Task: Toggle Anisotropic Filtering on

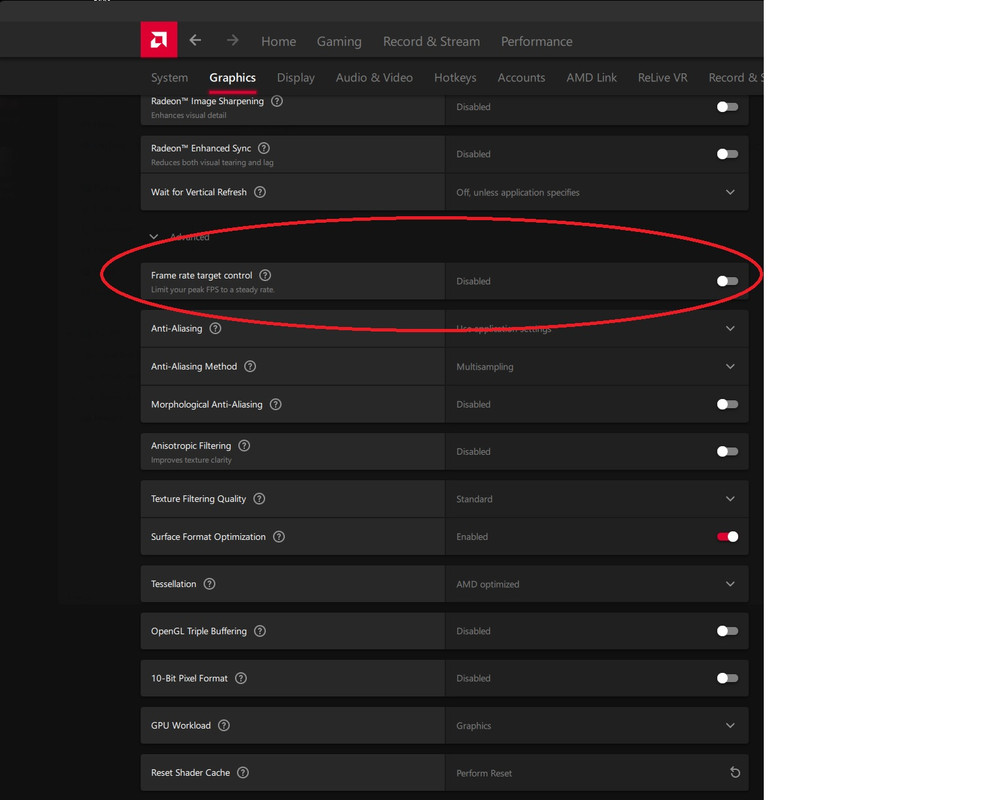Action: click(x=728, y=452)
